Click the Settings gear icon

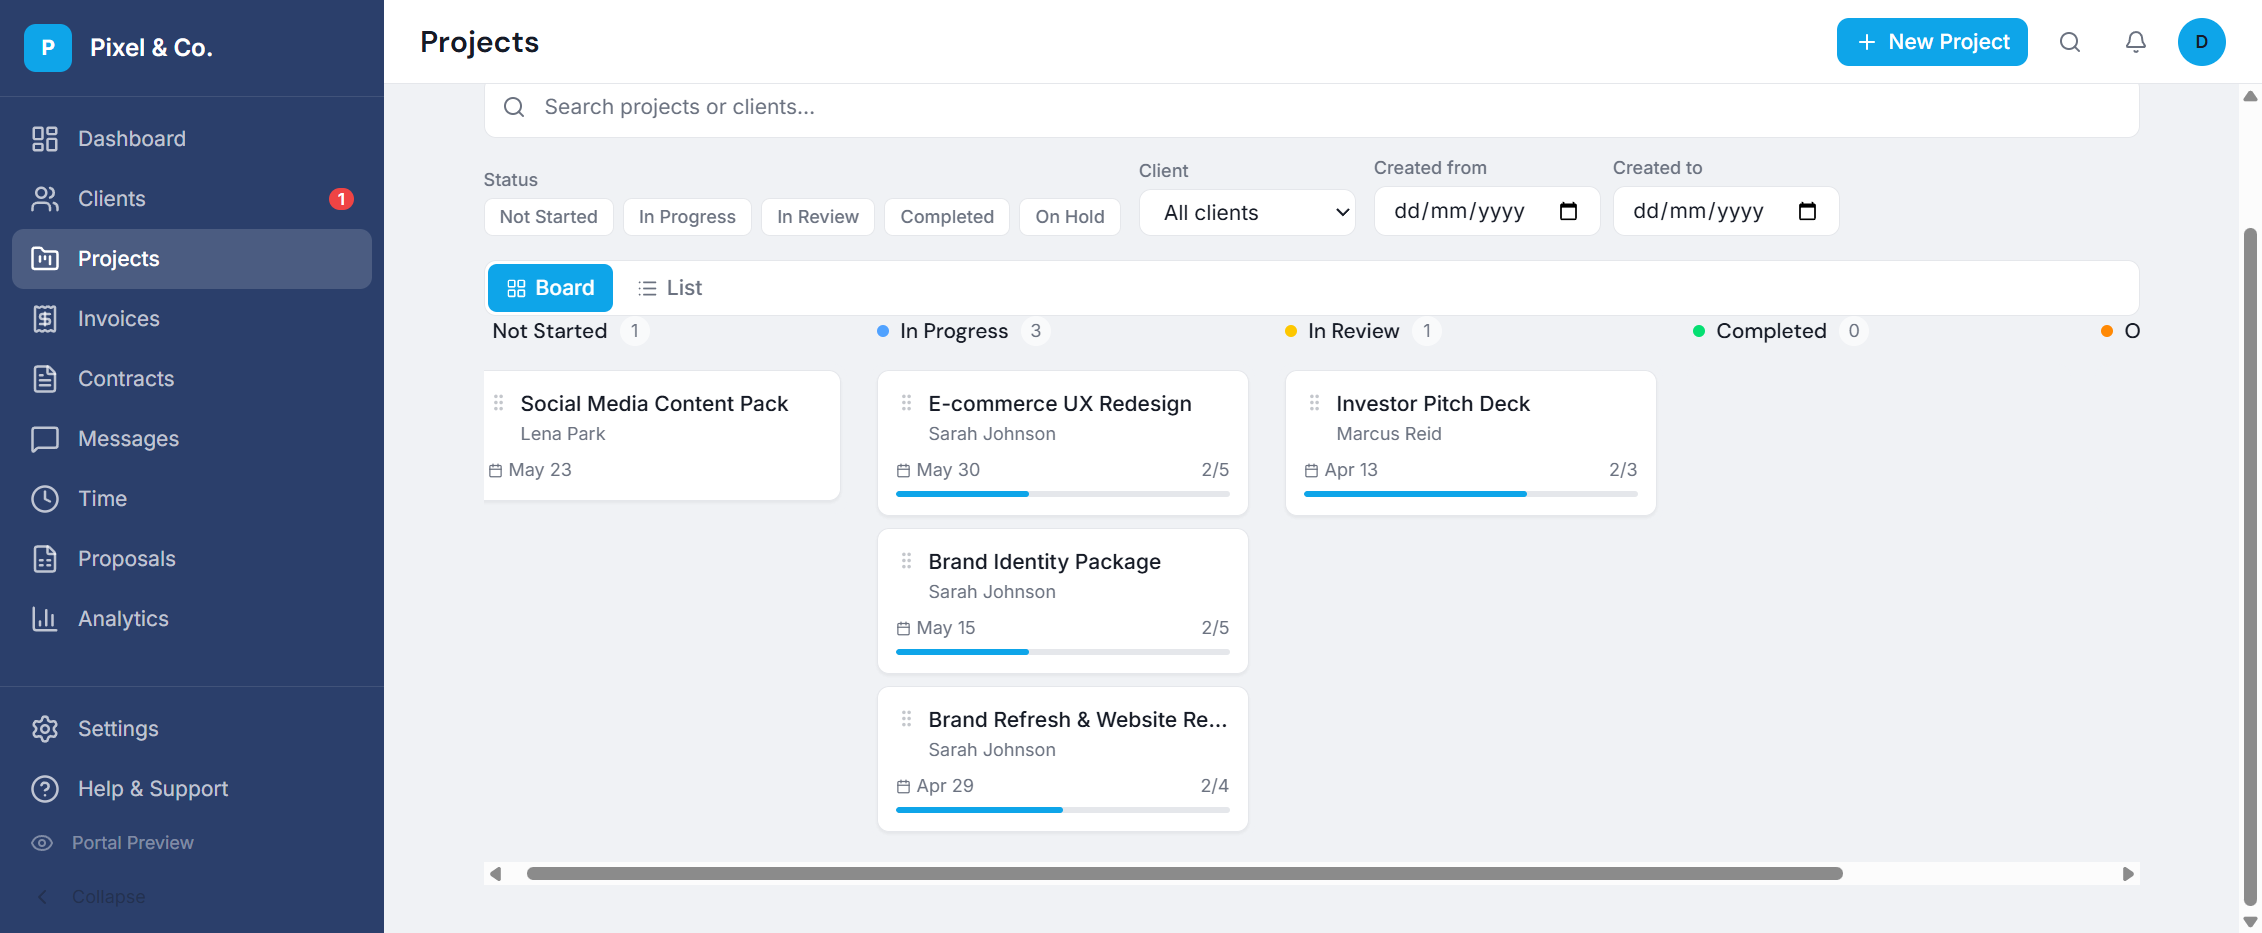(45, 729)
